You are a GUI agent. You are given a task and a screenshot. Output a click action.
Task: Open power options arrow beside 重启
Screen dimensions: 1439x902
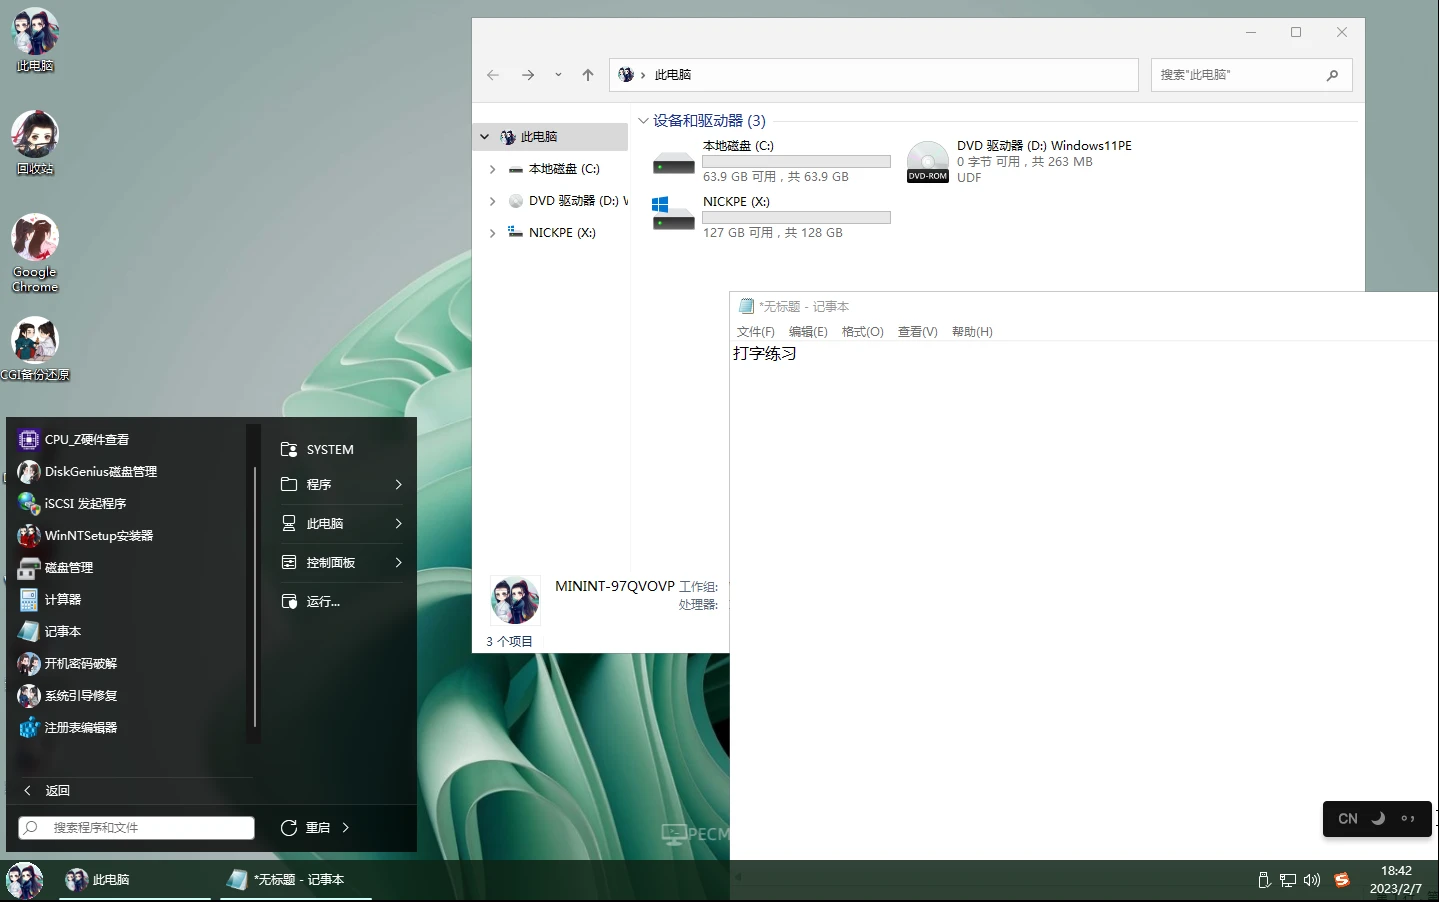point(346,827)
